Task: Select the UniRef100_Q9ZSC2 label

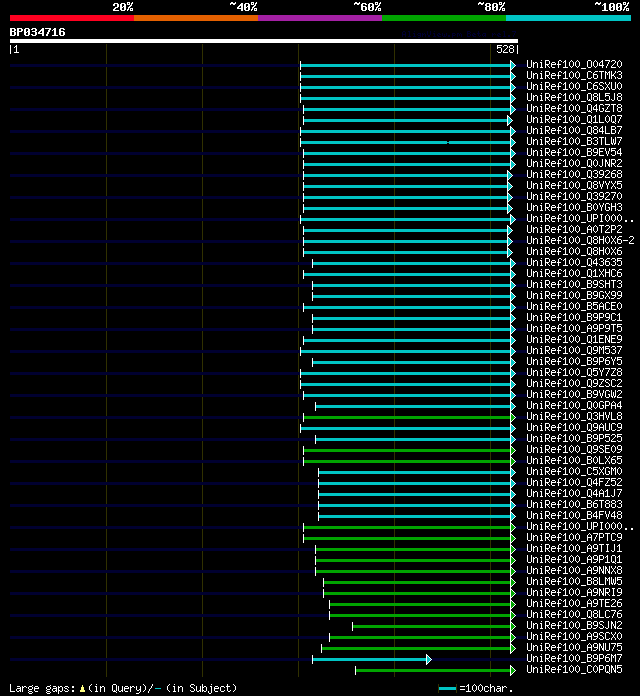Action: [574, 384]
